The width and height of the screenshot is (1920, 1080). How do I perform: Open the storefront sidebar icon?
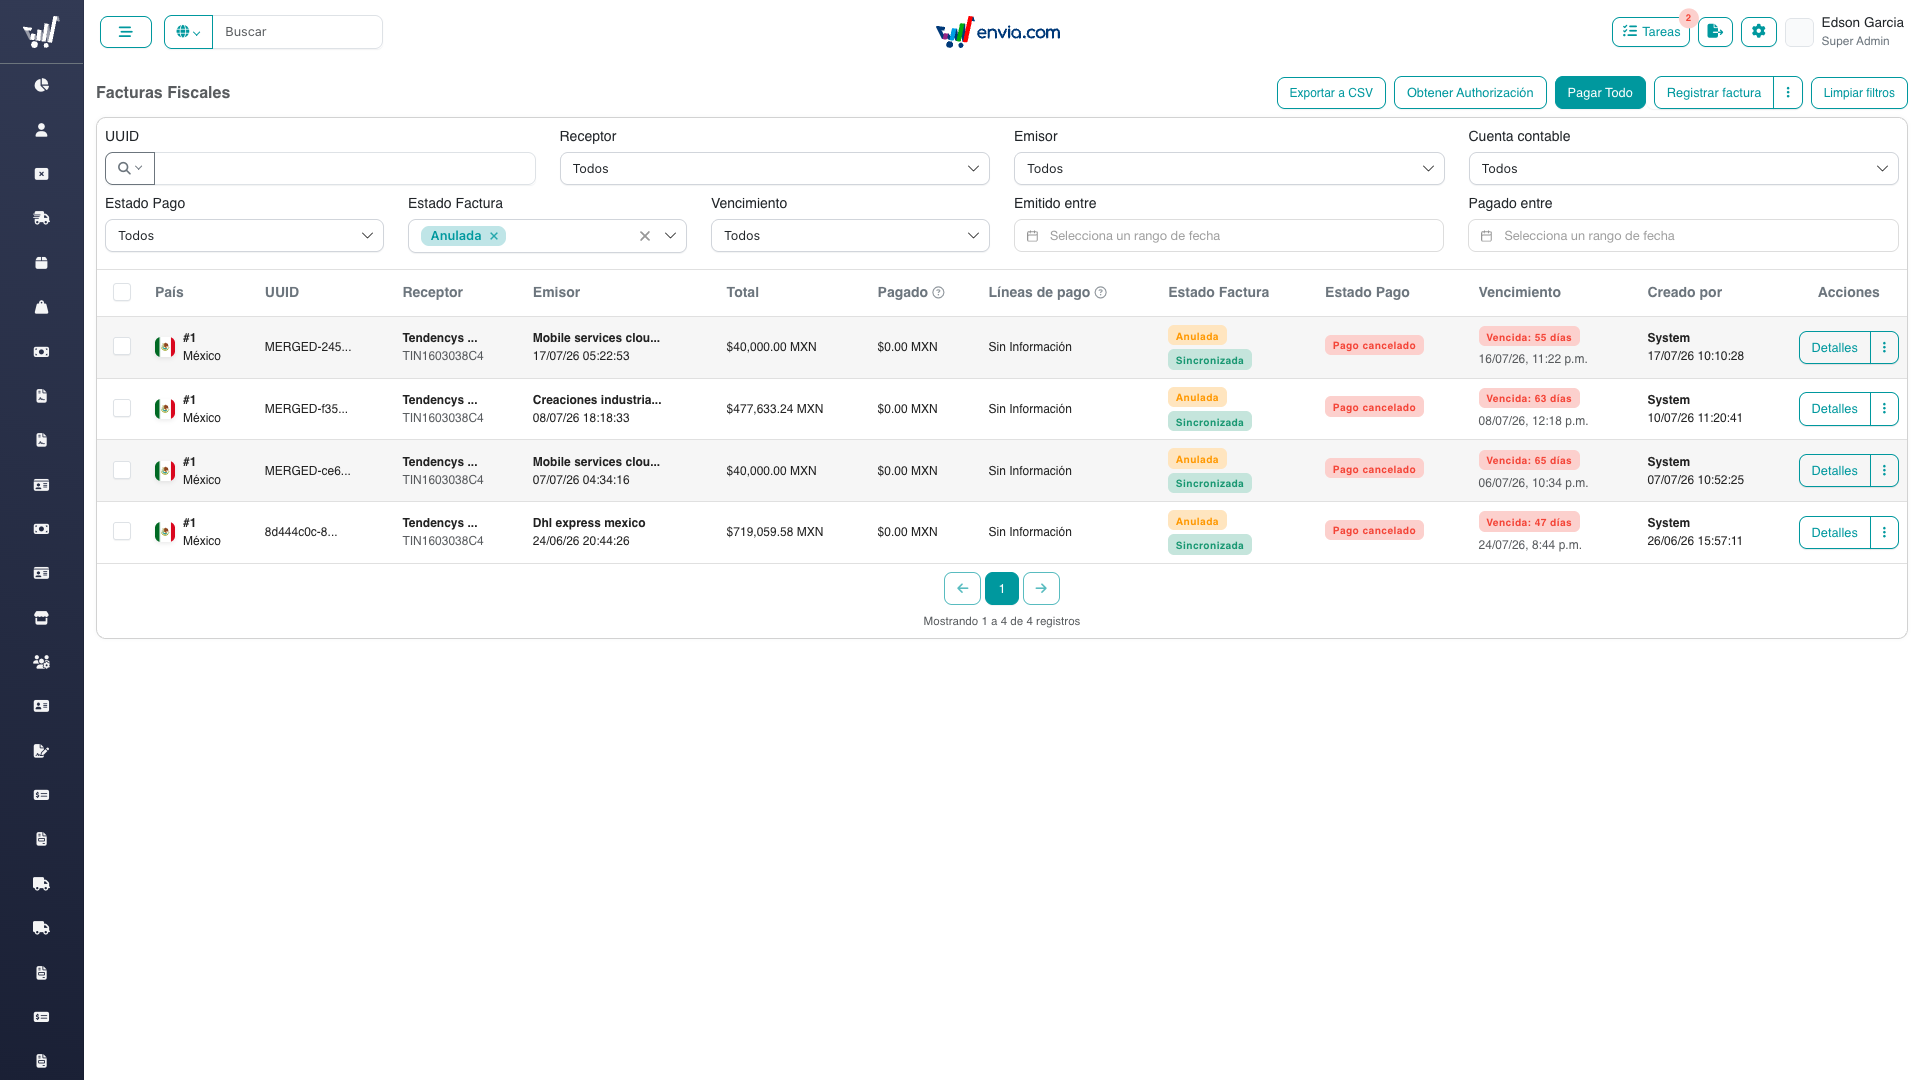tap(41, 618)
